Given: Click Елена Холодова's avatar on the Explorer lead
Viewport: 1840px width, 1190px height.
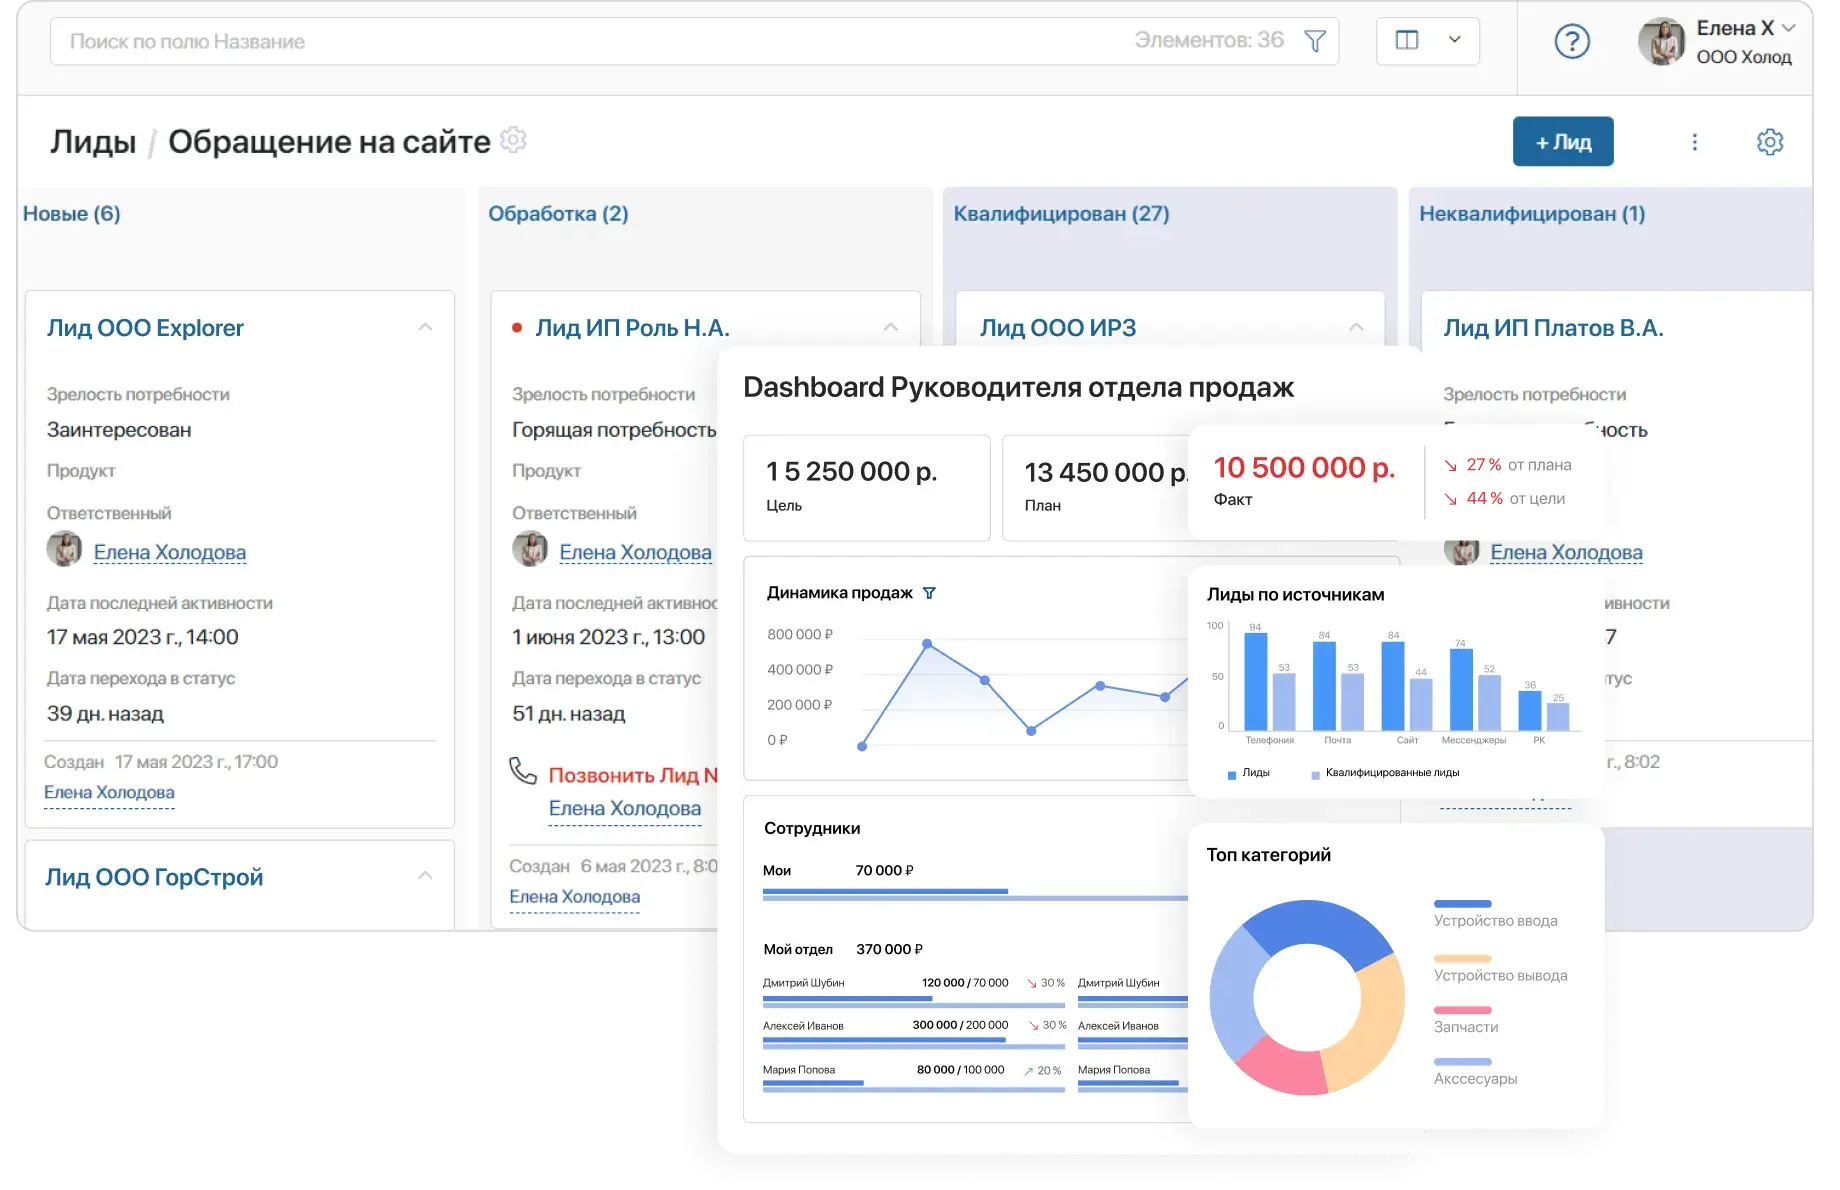Looking at the screenshot, I should click(63, 551).
